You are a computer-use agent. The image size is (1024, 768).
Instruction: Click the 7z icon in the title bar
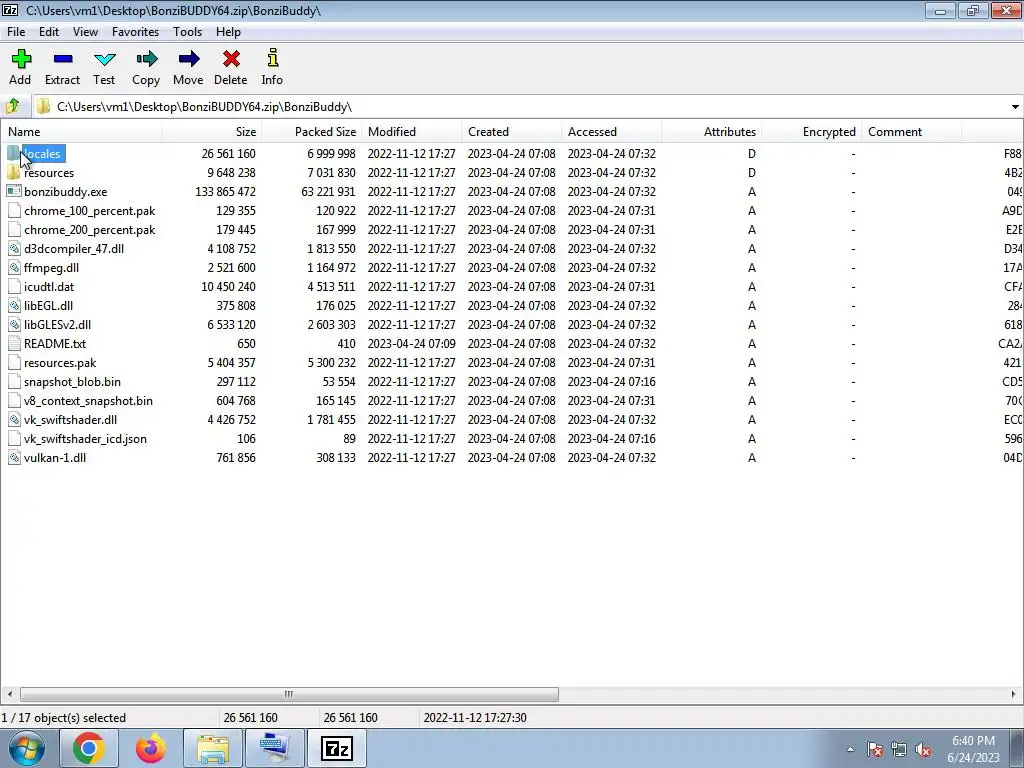tap(10, 10)
